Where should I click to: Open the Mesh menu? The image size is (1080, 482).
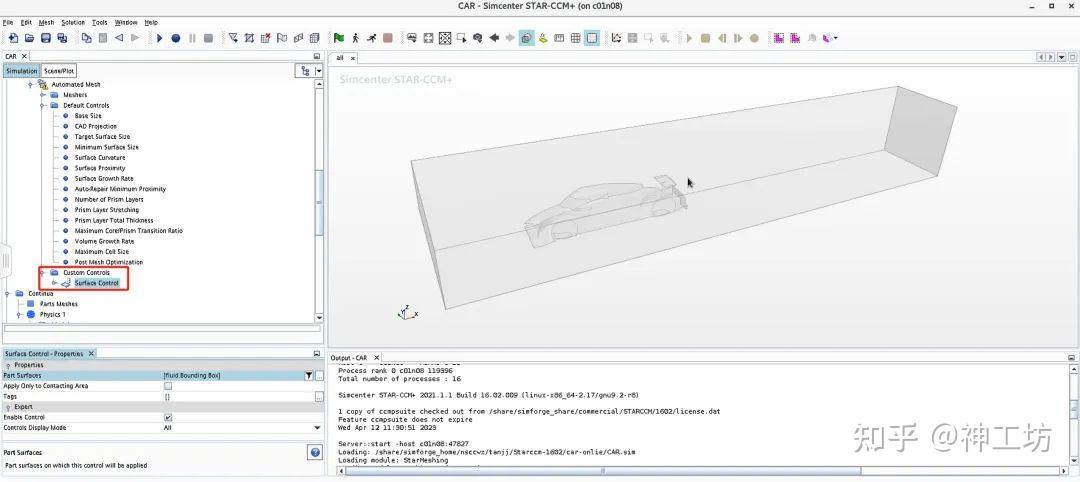[46, 23]
